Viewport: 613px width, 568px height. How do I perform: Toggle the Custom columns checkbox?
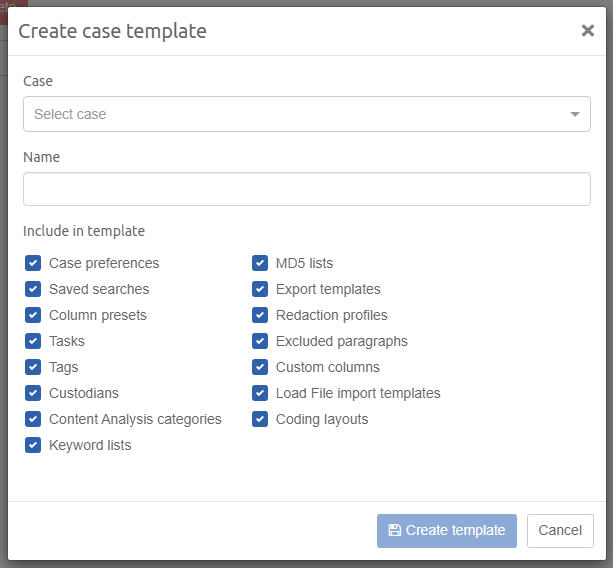[260, 367]
